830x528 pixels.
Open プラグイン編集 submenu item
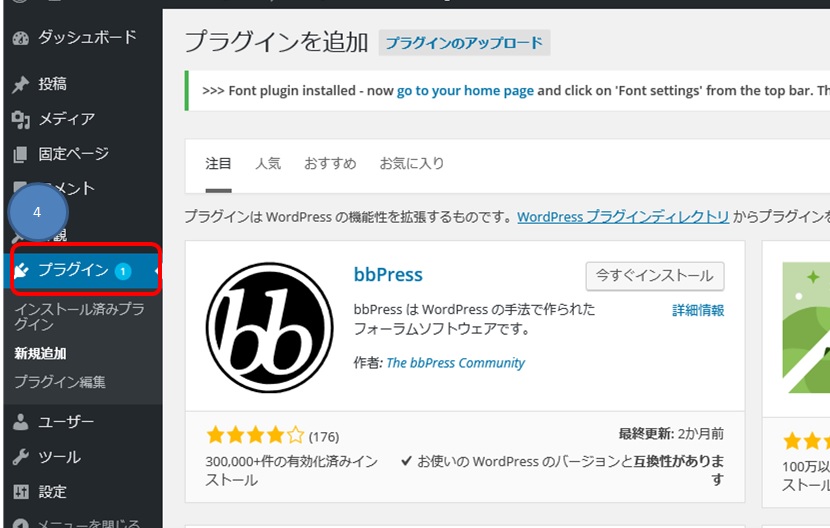60,382
